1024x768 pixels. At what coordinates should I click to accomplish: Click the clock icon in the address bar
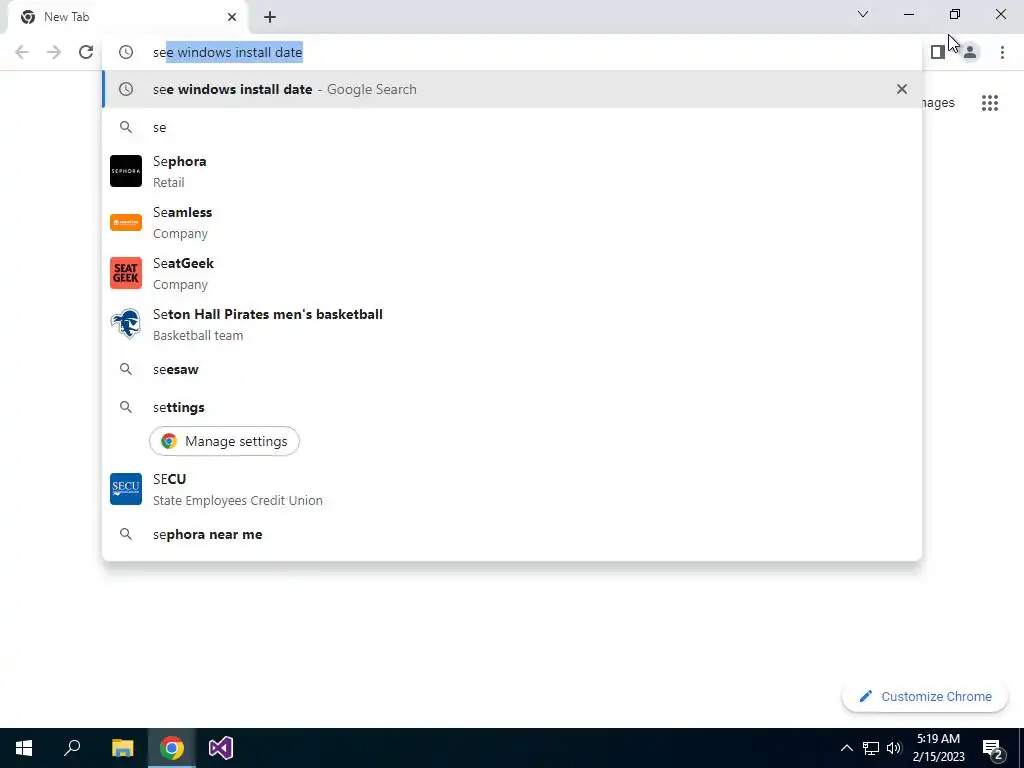[126, 52]
